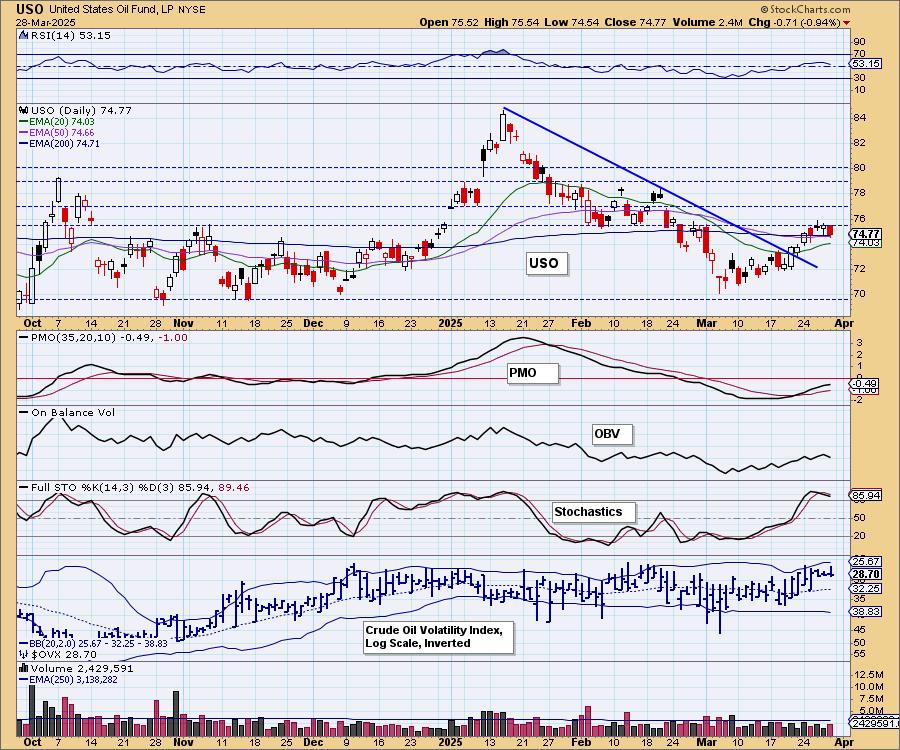The height and width of the screenshot is (750, 900).
Task: Click the PMO annotation box
Action: pos(533,373)
